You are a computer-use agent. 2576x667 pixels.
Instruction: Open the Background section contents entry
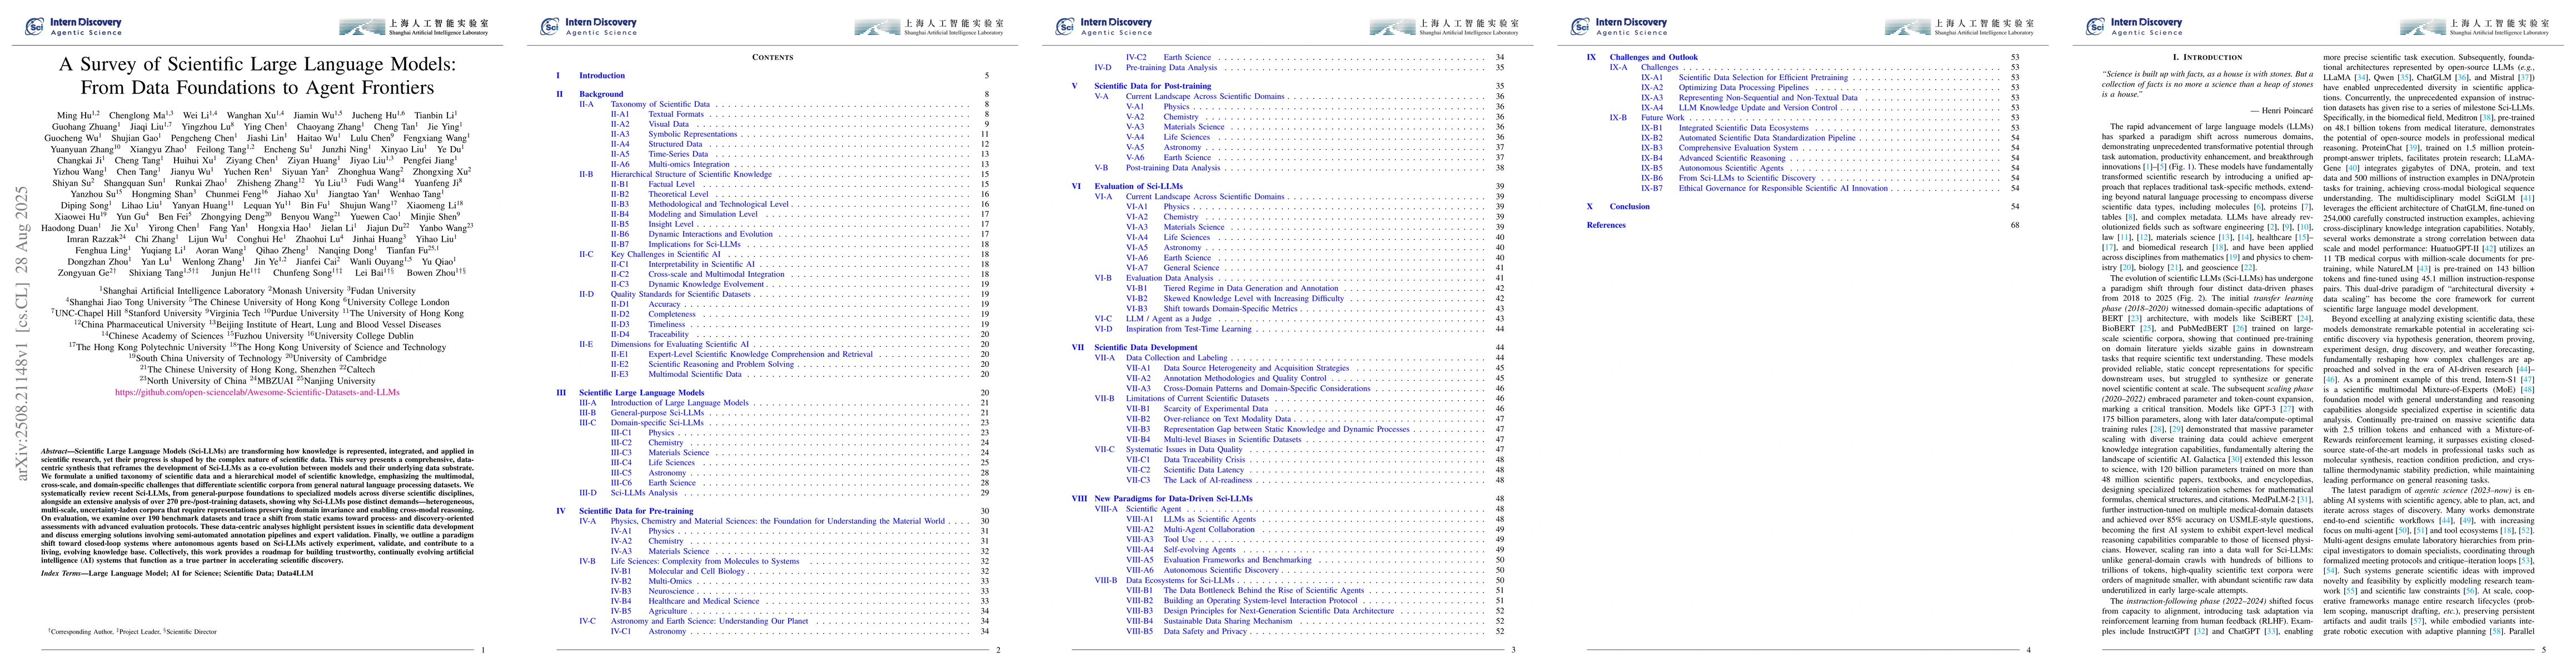(601, 94)
